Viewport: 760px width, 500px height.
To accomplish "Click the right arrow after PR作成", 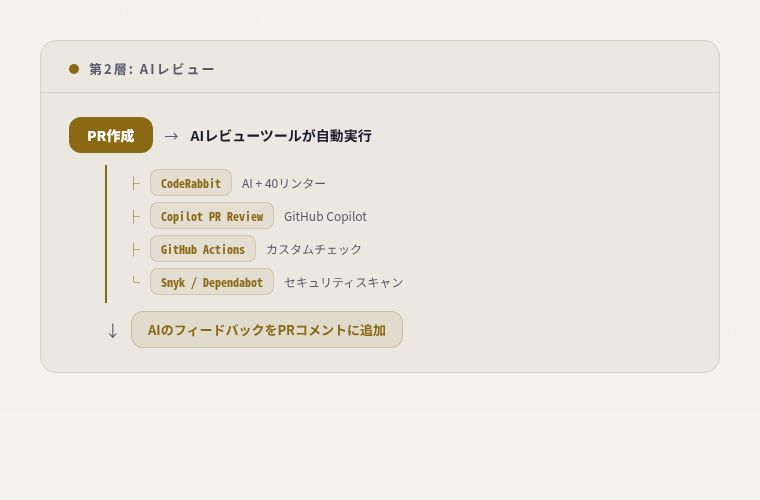I will 171,136.
